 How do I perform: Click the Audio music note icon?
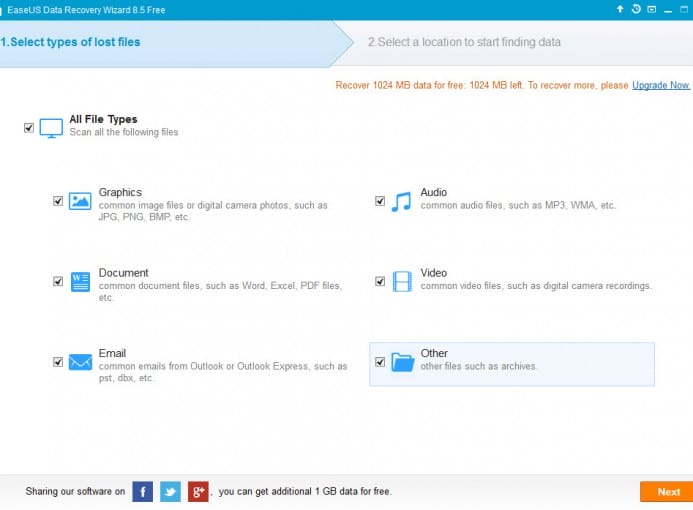[x=401, y=202]
